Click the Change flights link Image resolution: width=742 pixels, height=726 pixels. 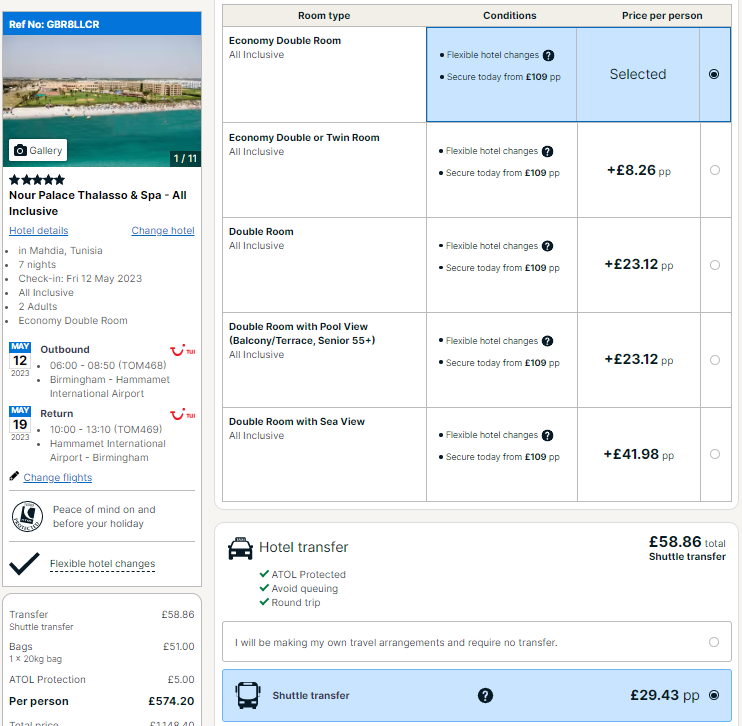click(58, 478)
